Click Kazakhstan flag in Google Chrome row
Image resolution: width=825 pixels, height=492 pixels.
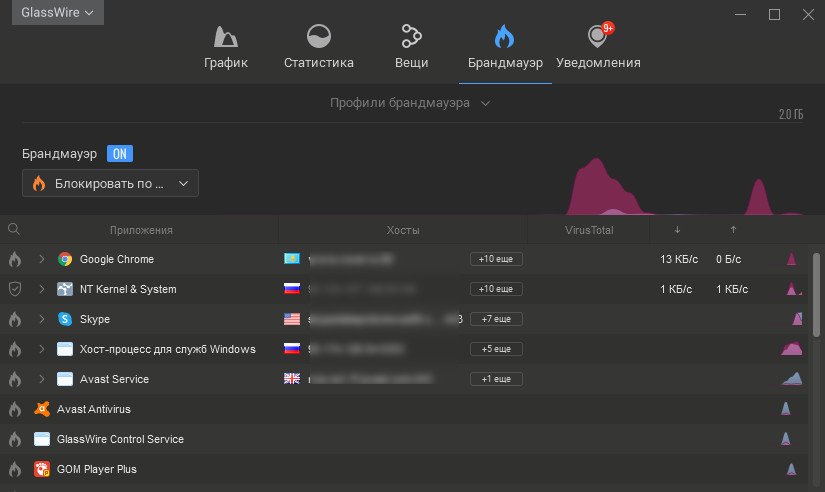pyautogui.click(x=292, y=258)
